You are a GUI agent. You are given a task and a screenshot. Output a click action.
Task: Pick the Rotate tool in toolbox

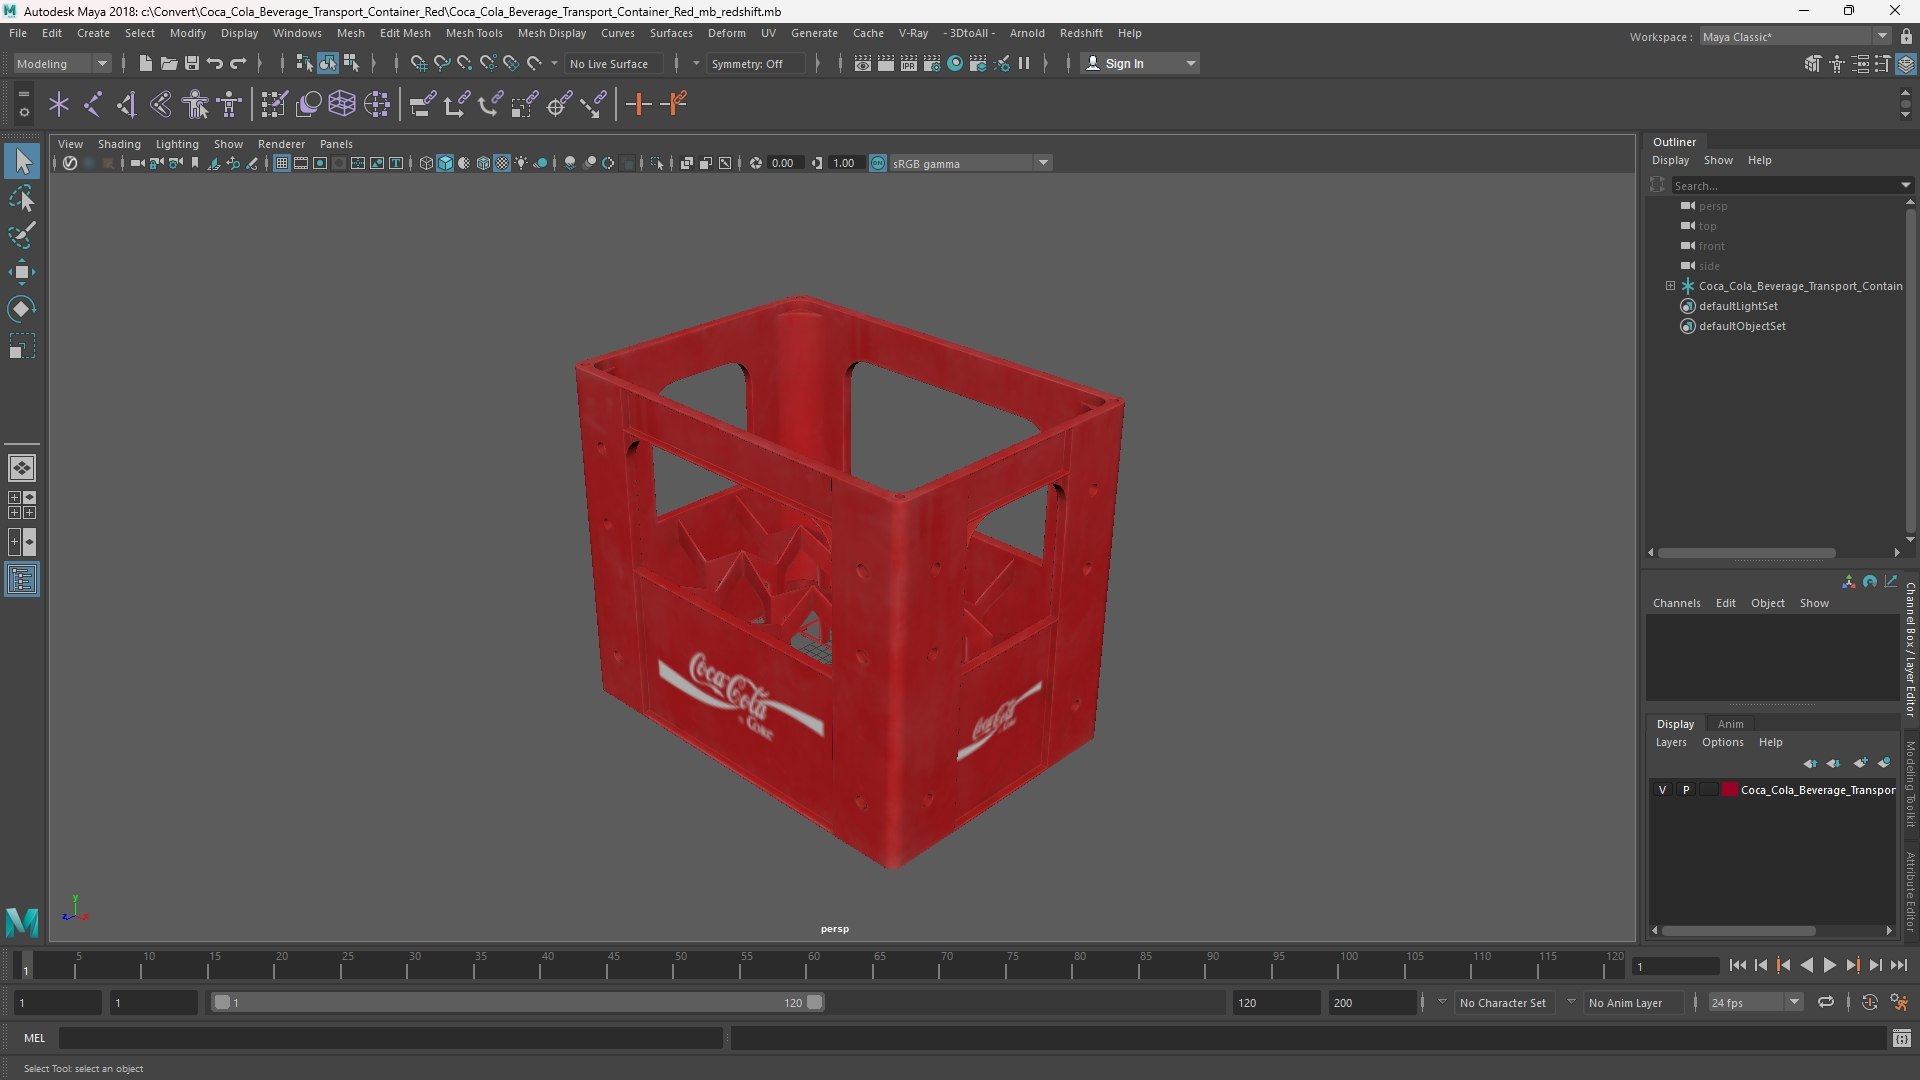click(22, 309)
